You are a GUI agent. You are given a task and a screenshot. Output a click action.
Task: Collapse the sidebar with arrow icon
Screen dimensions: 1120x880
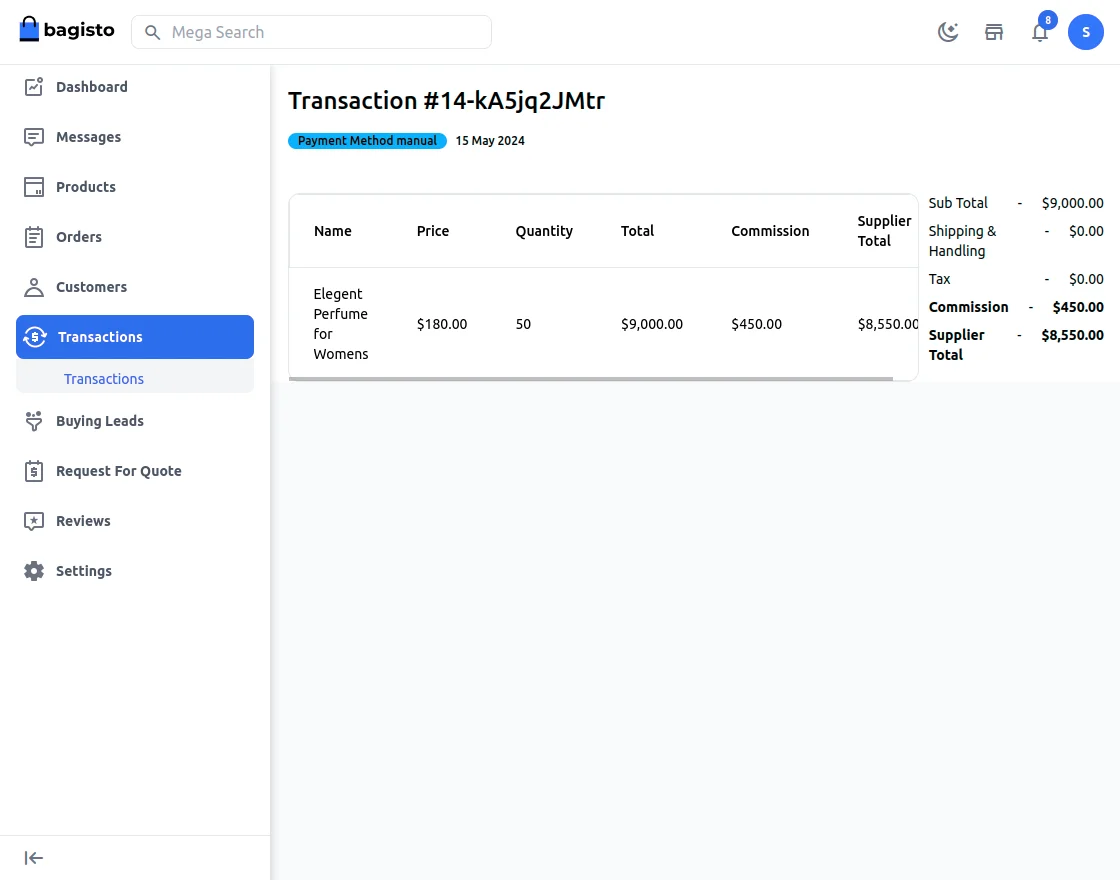(34, 858)
